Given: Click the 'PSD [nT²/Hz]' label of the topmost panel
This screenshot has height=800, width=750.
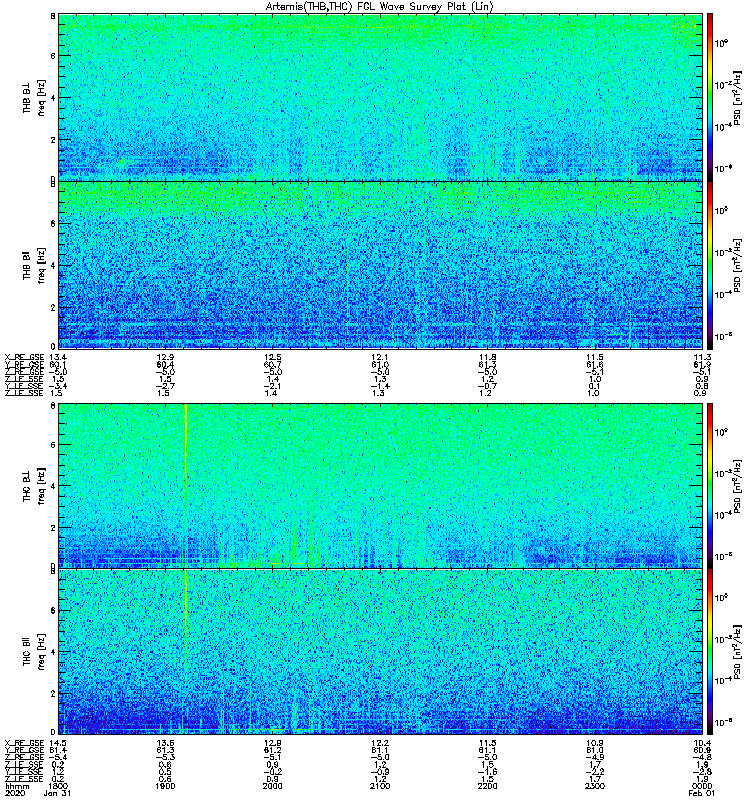Looking at the screenshot, I should (x=737, y=98).
